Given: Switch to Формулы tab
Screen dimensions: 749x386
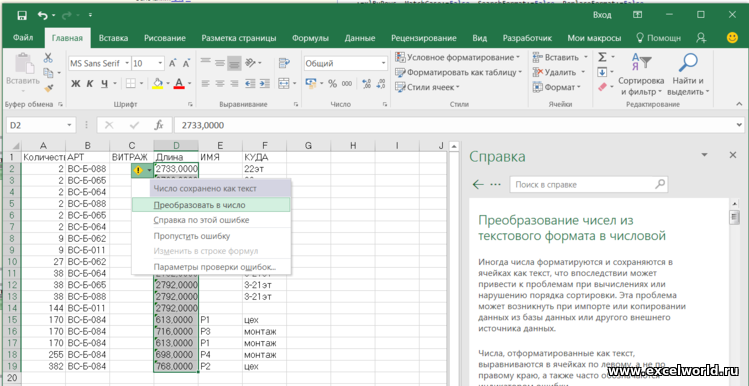Looking at the screenshot, I should 310,38.
